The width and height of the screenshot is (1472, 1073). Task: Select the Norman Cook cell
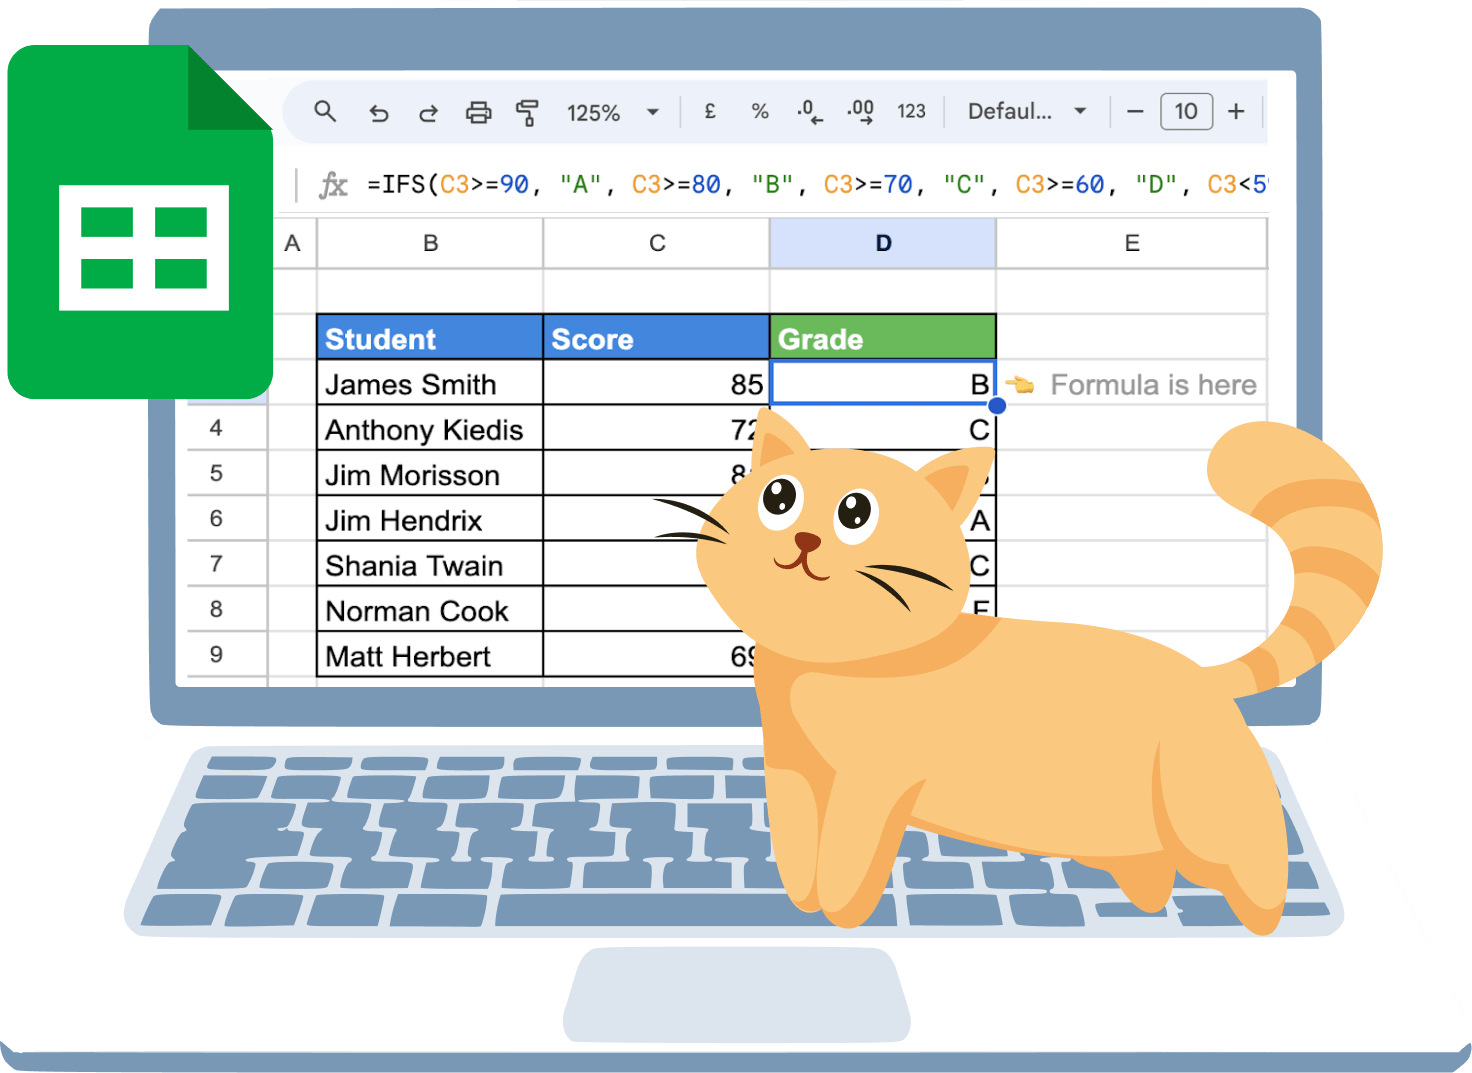click(430, 610)
